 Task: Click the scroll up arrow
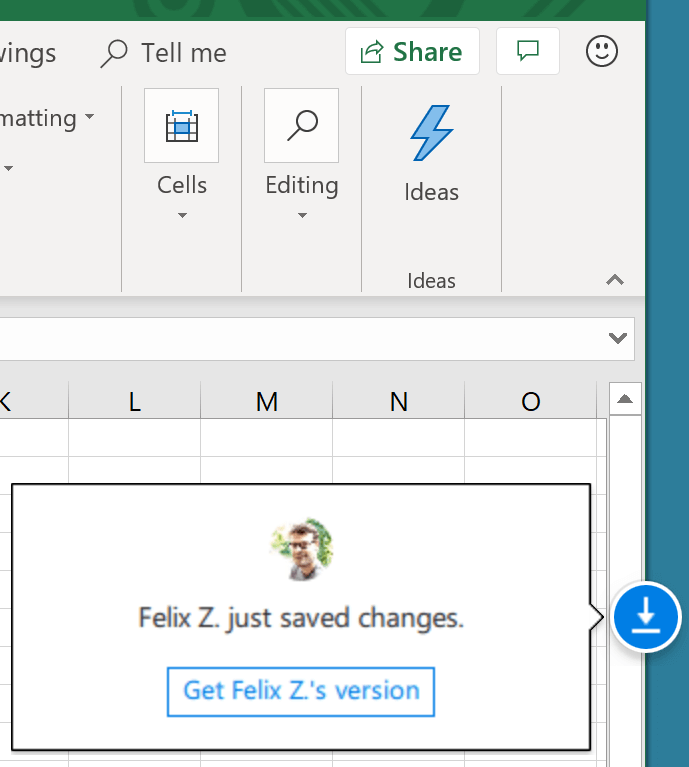pyautogui.click(x=625, y=399)
